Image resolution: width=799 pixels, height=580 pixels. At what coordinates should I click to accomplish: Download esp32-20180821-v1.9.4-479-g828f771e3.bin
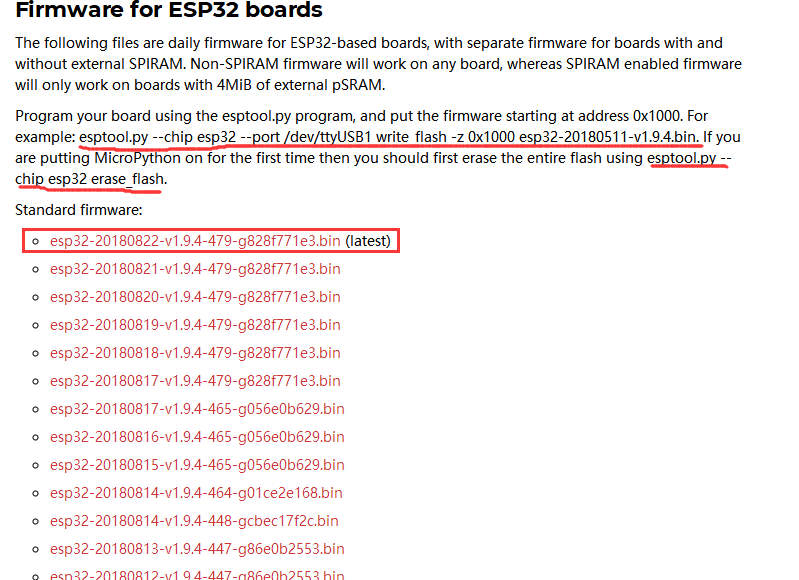coord(195,269)
